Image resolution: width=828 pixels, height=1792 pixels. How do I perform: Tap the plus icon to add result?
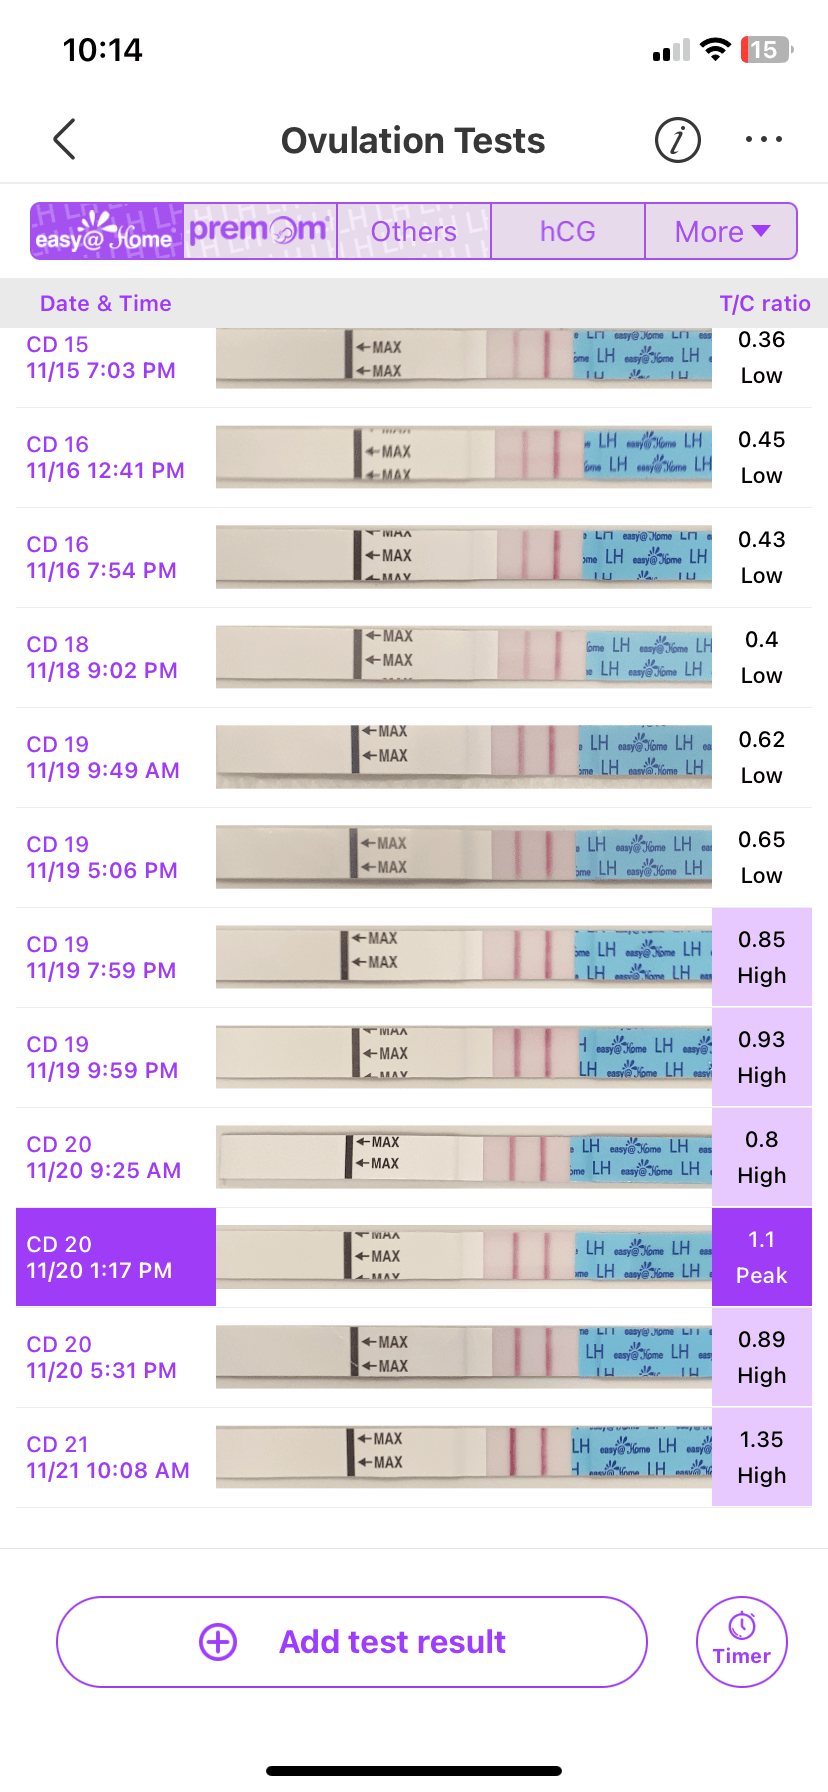coord(218,1642)
